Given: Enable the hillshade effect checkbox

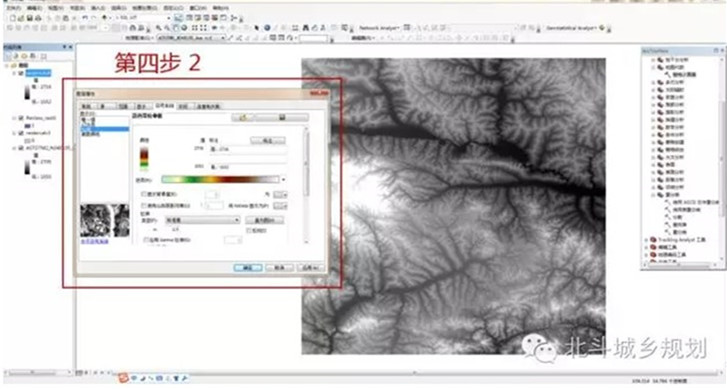Looking at the screenshot, I should 144,205.
